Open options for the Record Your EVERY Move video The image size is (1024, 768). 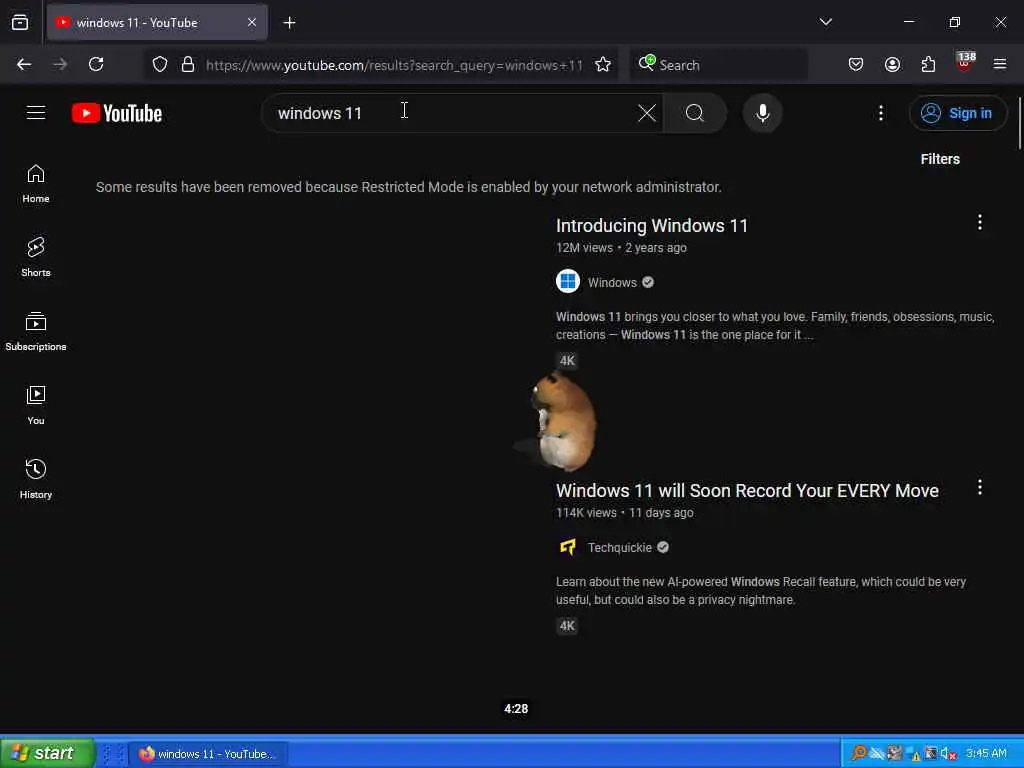pos(979,487)
